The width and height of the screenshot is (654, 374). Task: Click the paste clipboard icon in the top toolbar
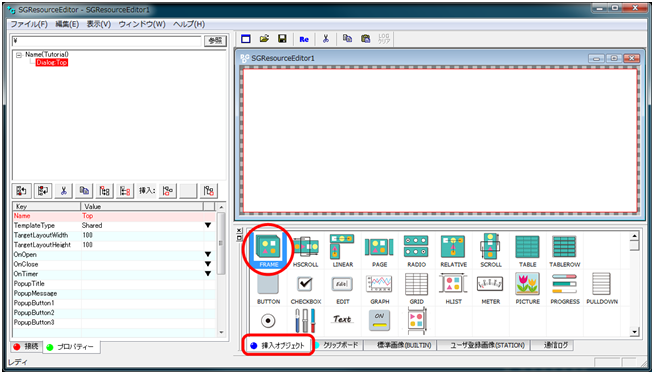(x=366, y=39)
